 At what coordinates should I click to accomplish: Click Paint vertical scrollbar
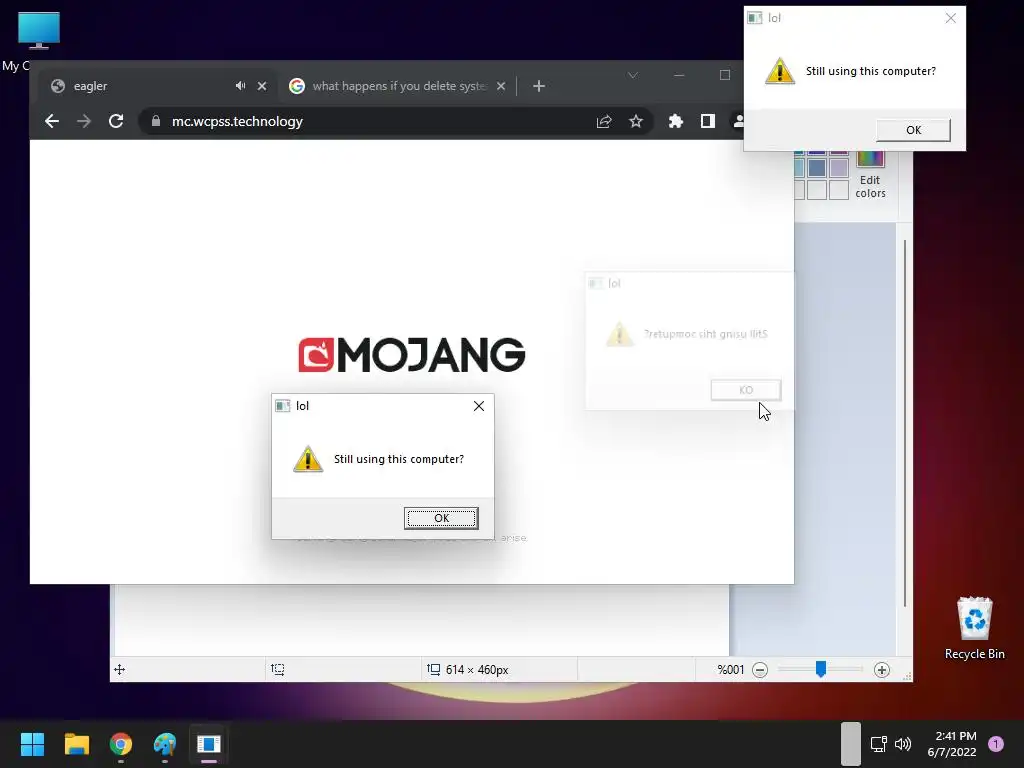point(905,423)
